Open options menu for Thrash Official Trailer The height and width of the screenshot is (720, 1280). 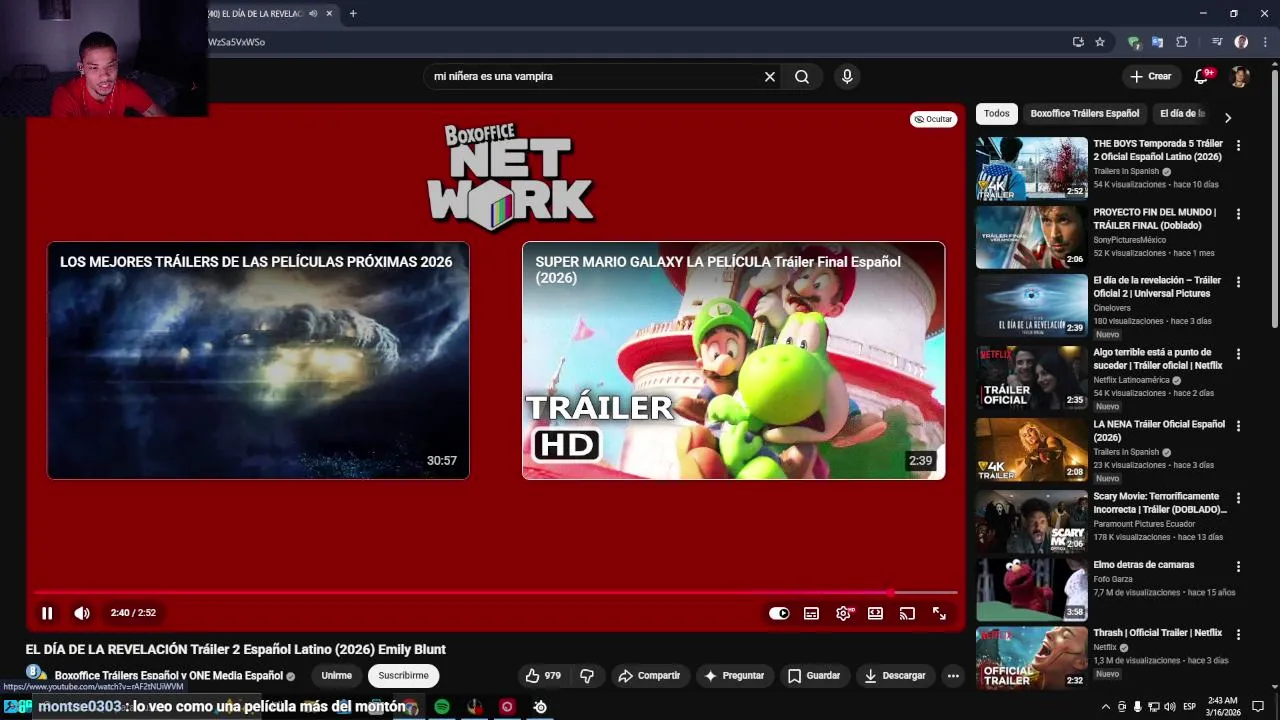[x=1238, y=634]
